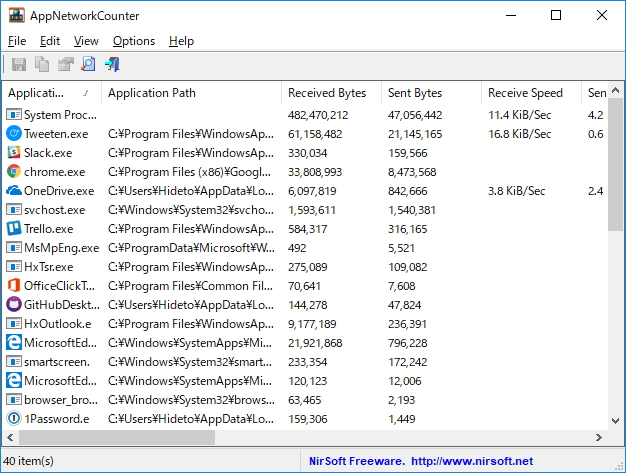This screenshot has width=626, height=473.
Task: Select svchost.exe path C:¥Windows¥System32¥svcho...
Action: click(x=191, y=210)
